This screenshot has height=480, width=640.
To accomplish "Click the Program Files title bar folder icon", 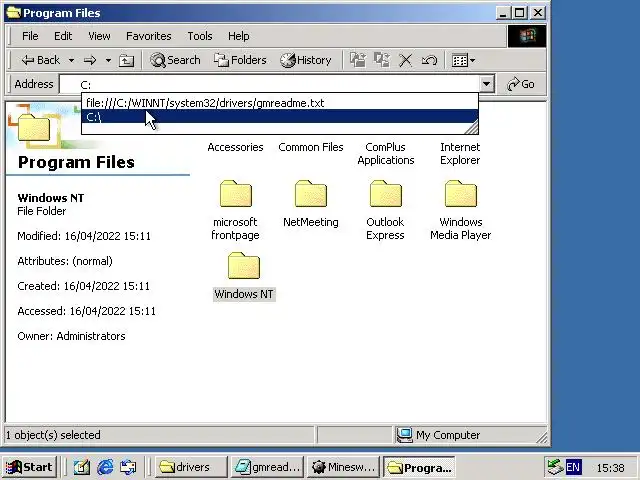I will (13, 13).
